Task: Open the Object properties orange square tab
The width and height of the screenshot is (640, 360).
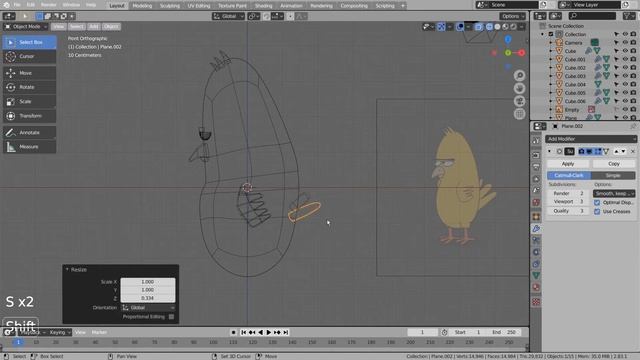Action: (536, 217)
